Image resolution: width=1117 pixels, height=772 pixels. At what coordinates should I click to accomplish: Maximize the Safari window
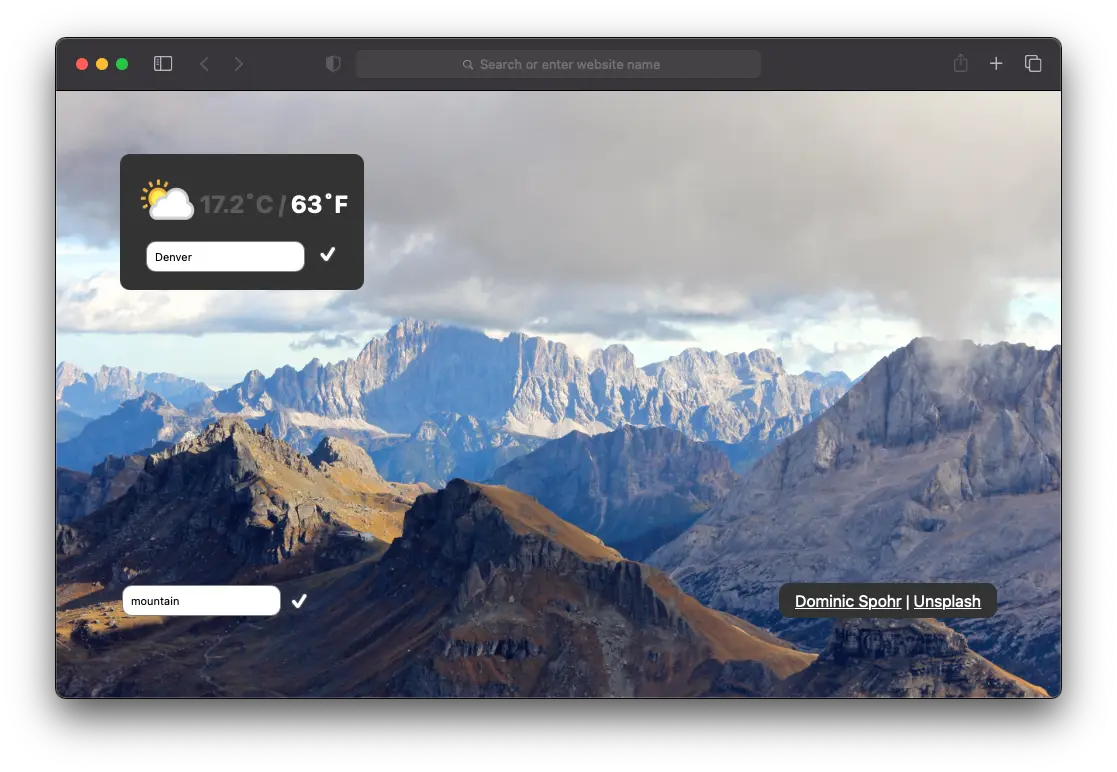point(122,64)
